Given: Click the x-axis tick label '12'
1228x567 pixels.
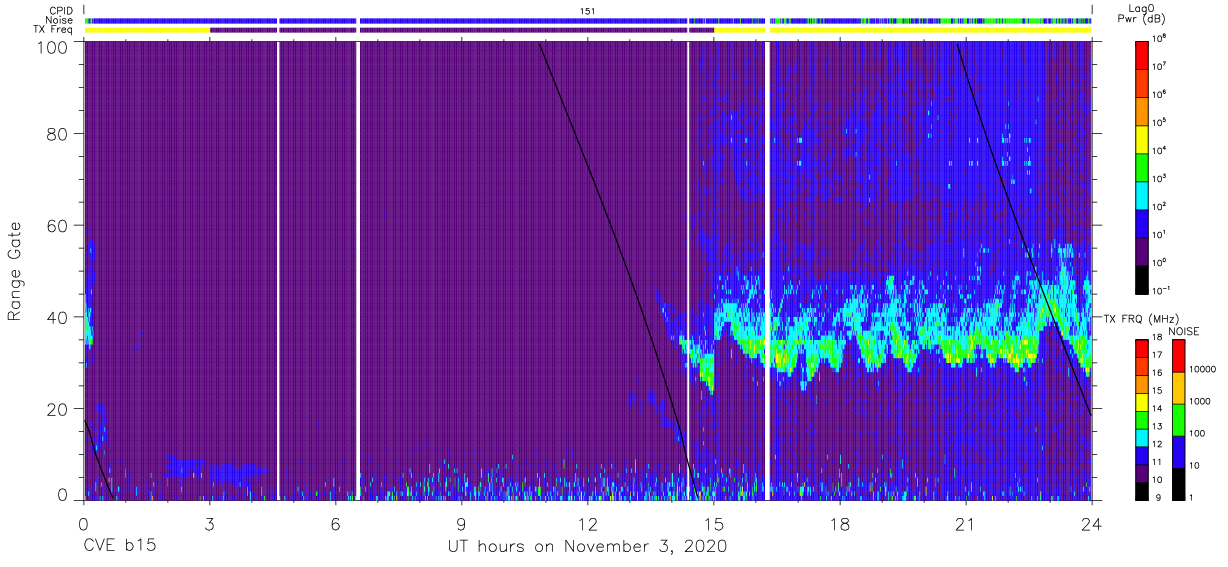Looking at the screenshot, I should (588, 523).
